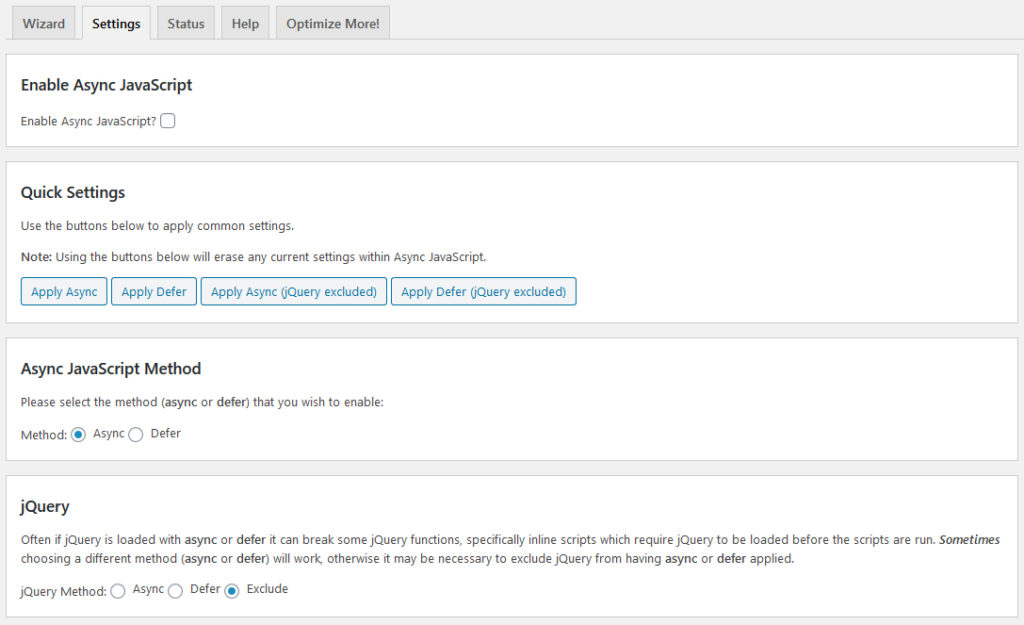Viewport: 1024px width, 625px height.
Task: Set jQuery Method to Async
Action: (118, 591)
